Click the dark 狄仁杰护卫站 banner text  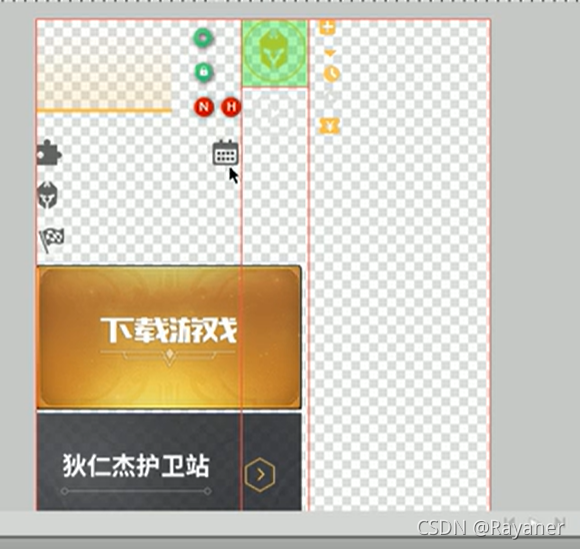tap(136, 466)
